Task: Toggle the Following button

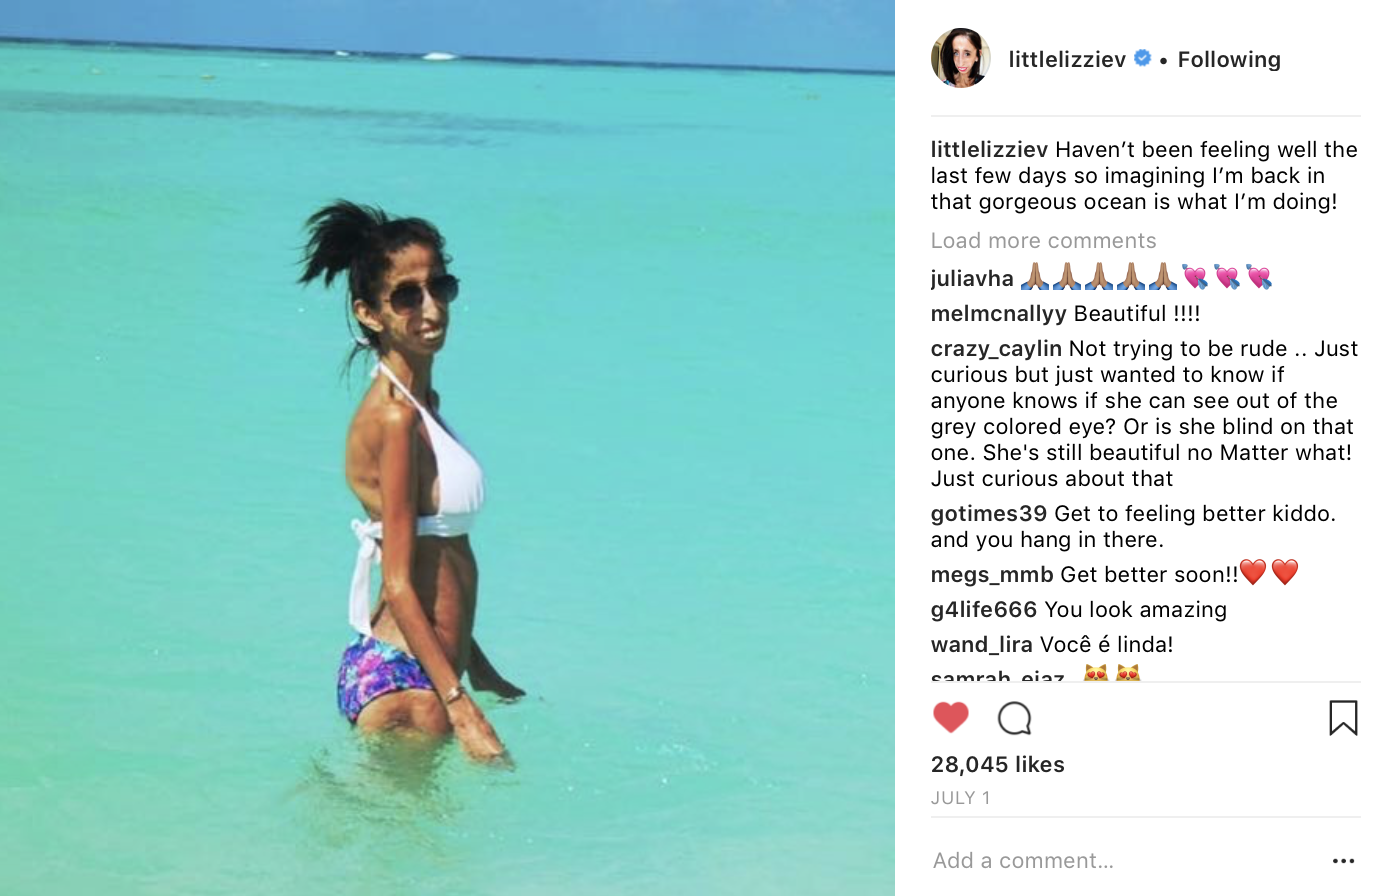Action: (1229, 59)
